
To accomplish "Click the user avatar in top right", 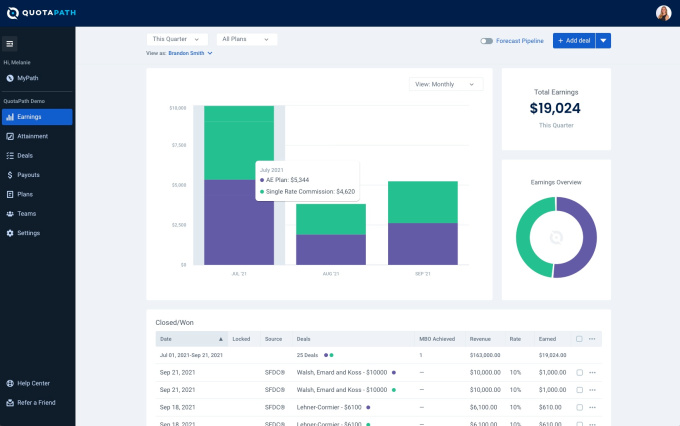I will (663, 13).
